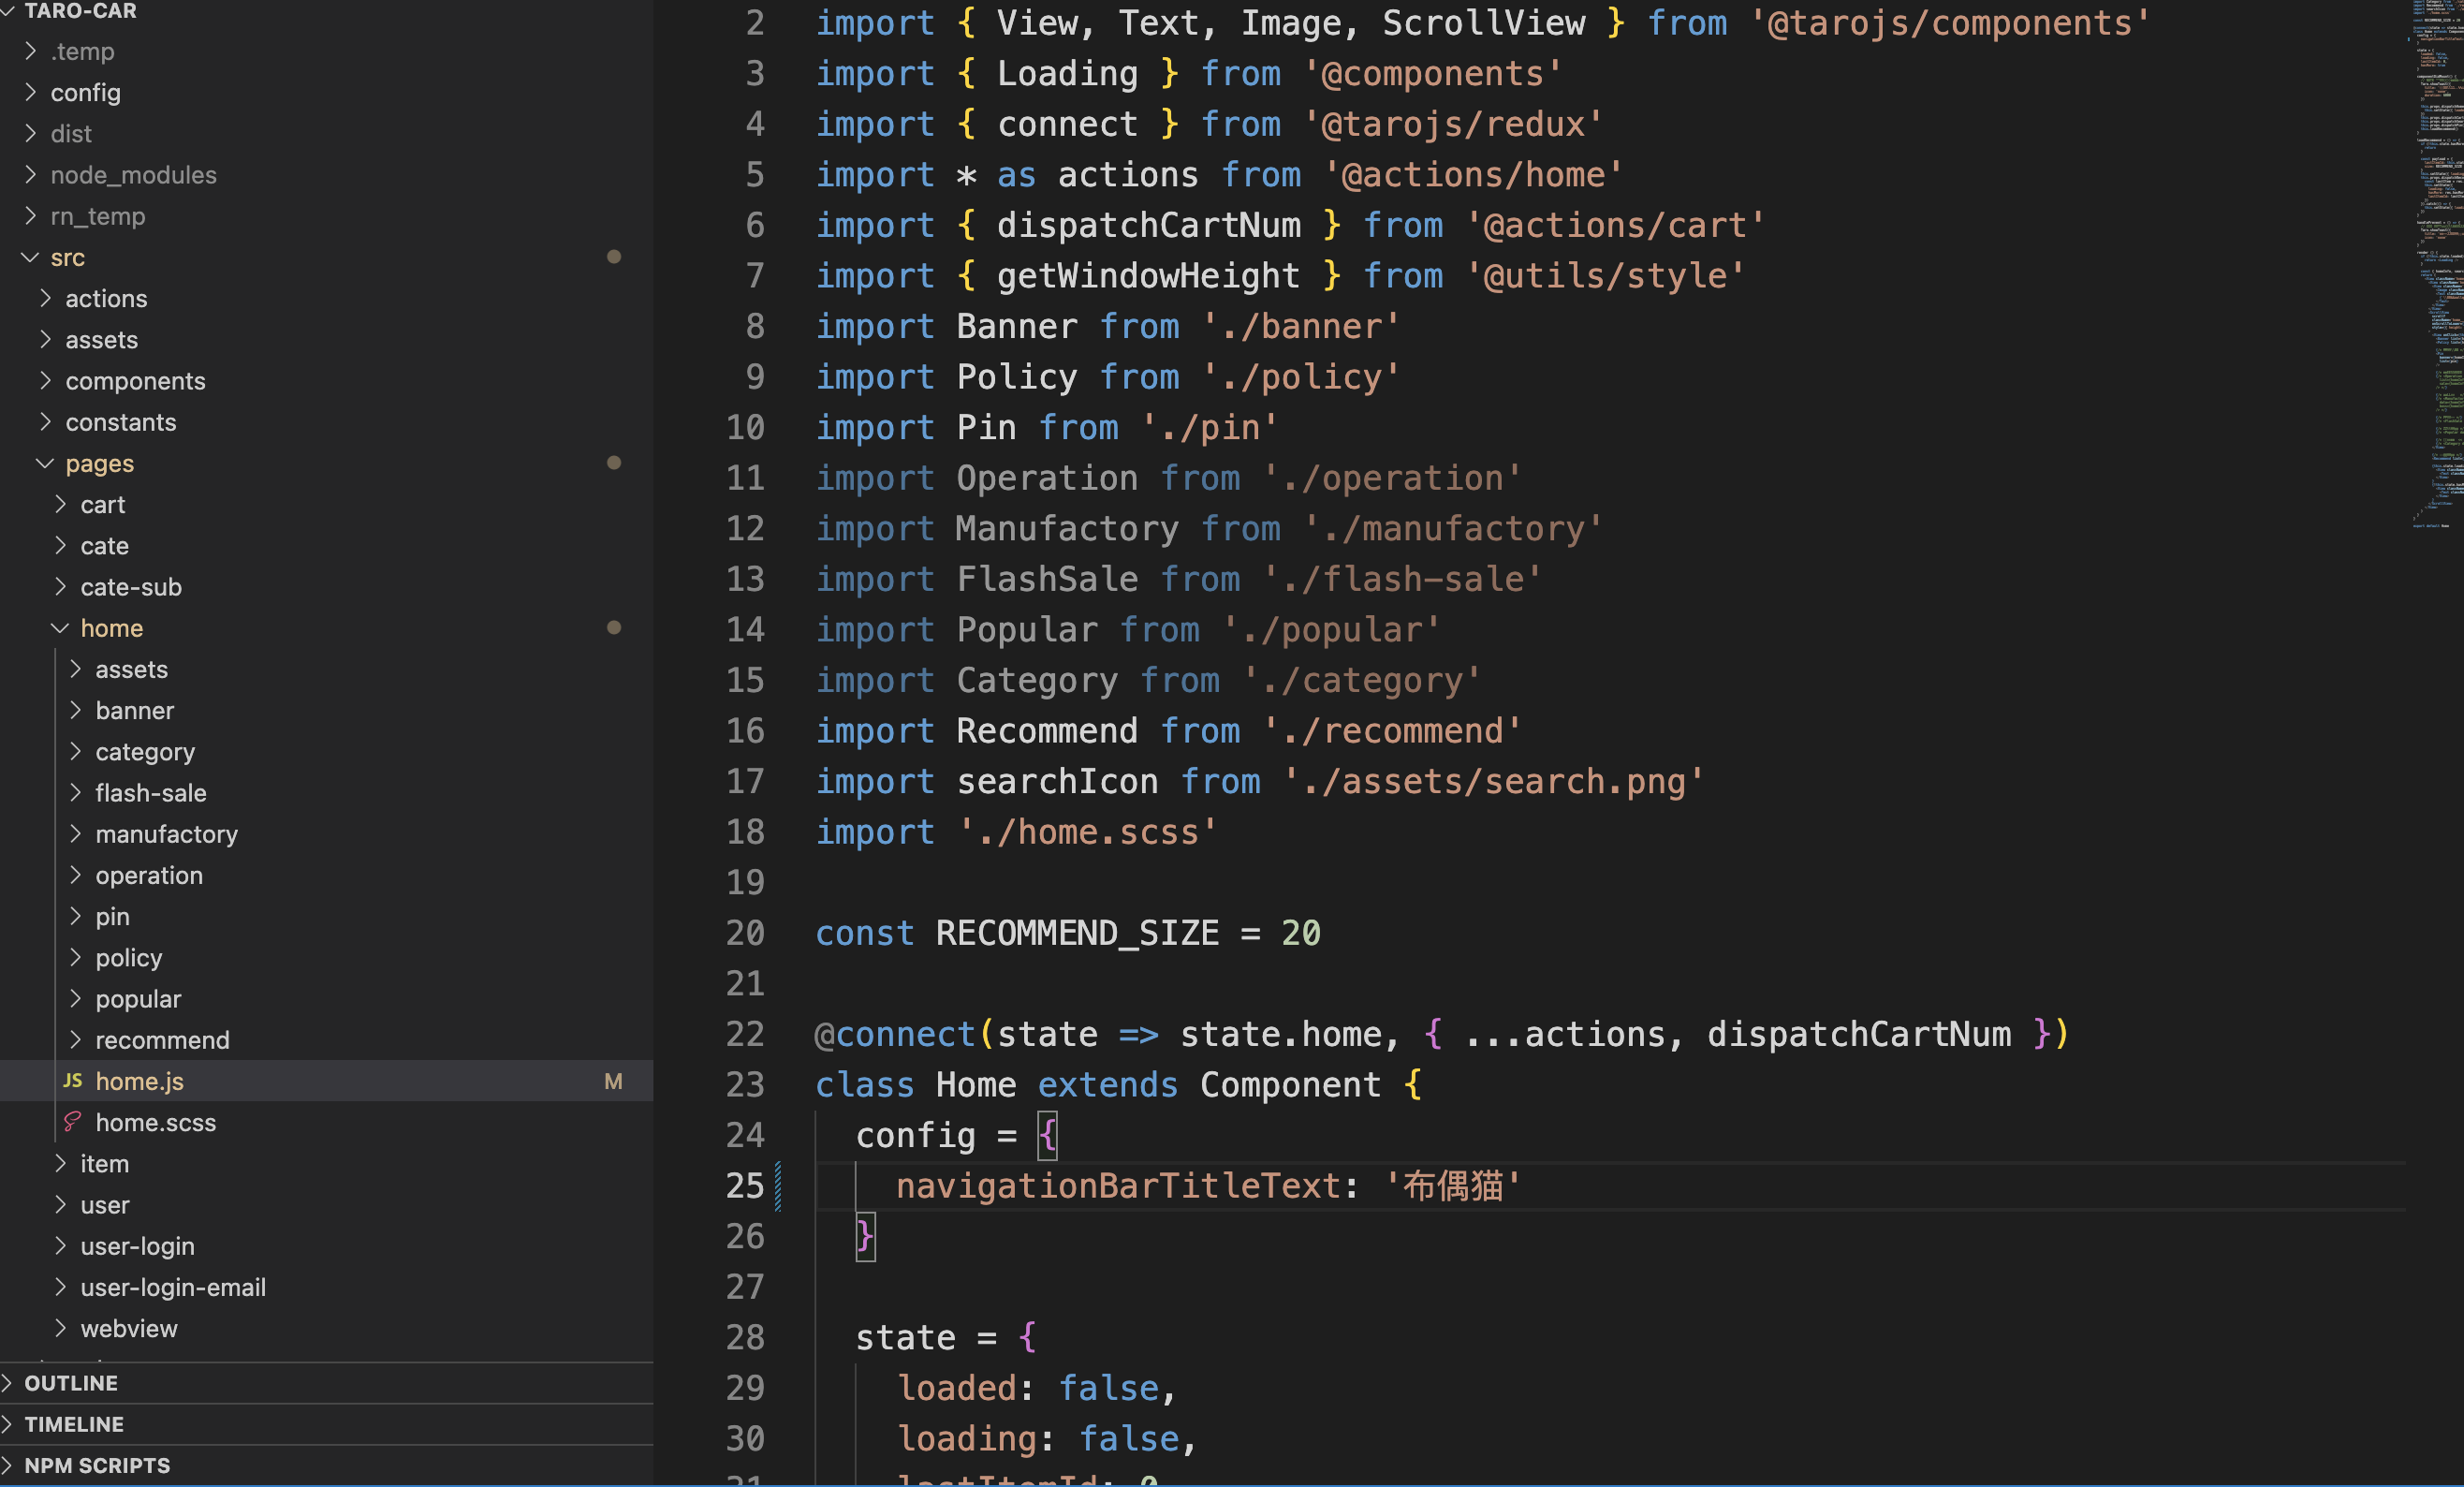Expand the NPM SCRIPTS panel

click(326, 1465)
